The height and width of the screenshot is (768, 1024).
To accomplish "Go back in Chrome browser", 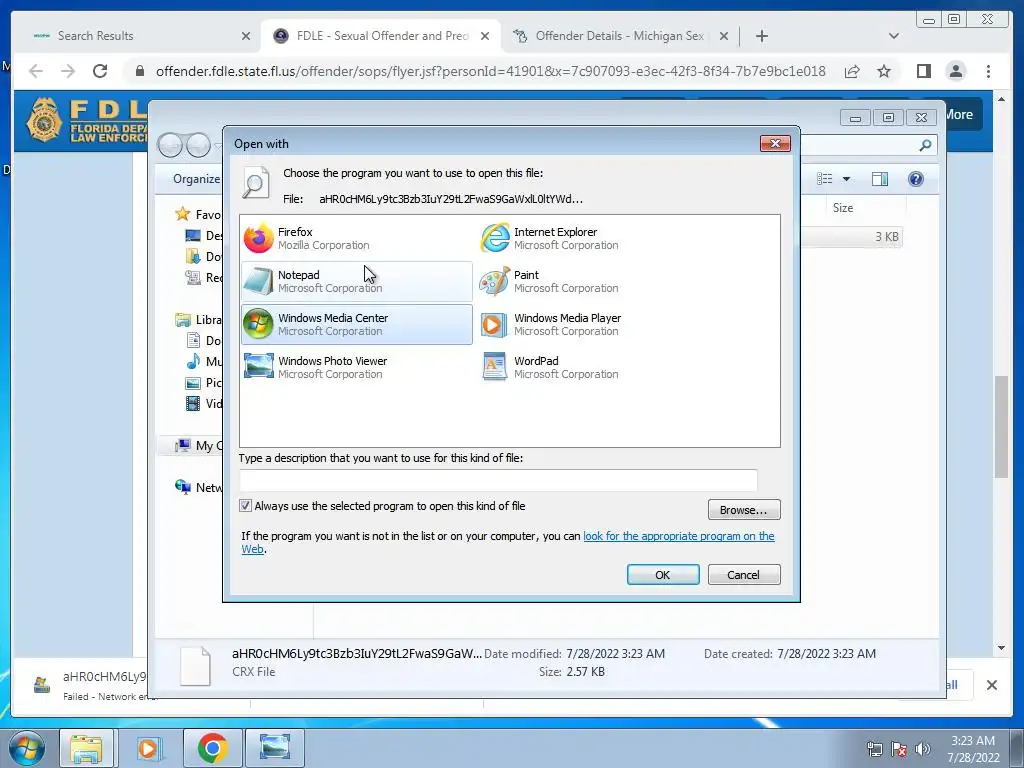I will click(x=36, y=71).
